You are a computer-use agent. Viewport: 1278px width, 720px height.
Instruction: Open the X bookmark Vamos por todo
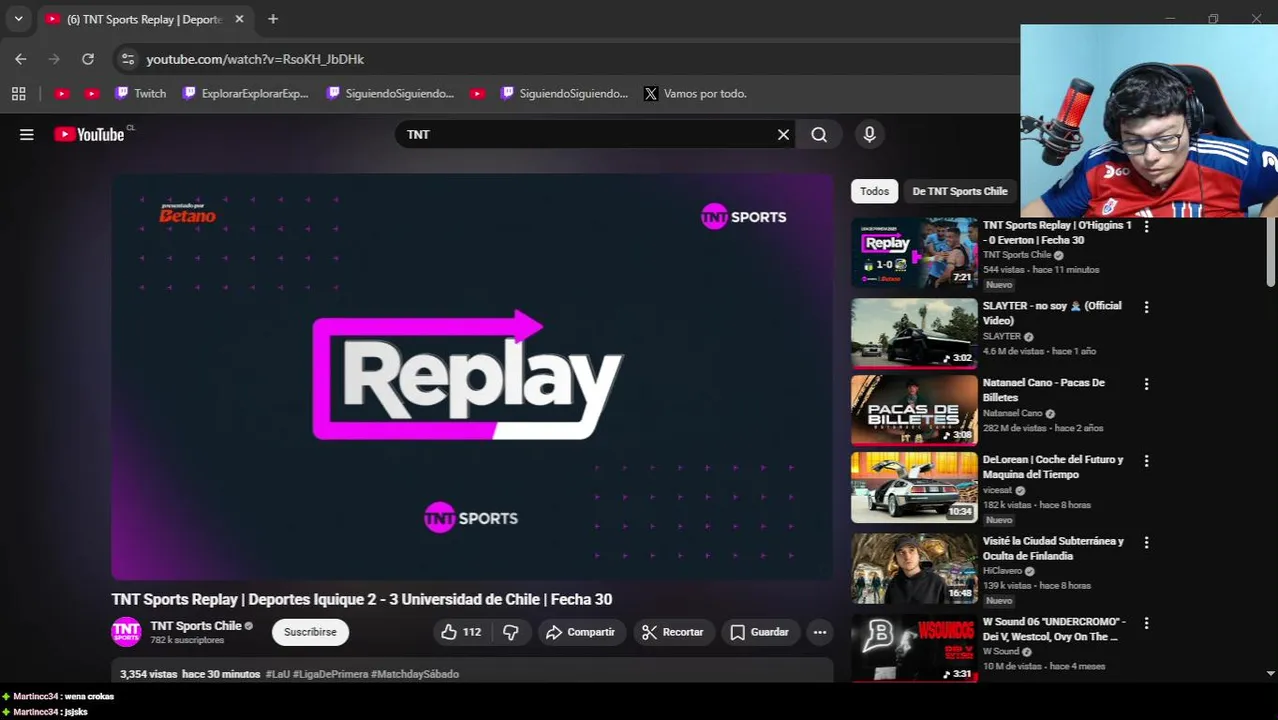(695, 93)
